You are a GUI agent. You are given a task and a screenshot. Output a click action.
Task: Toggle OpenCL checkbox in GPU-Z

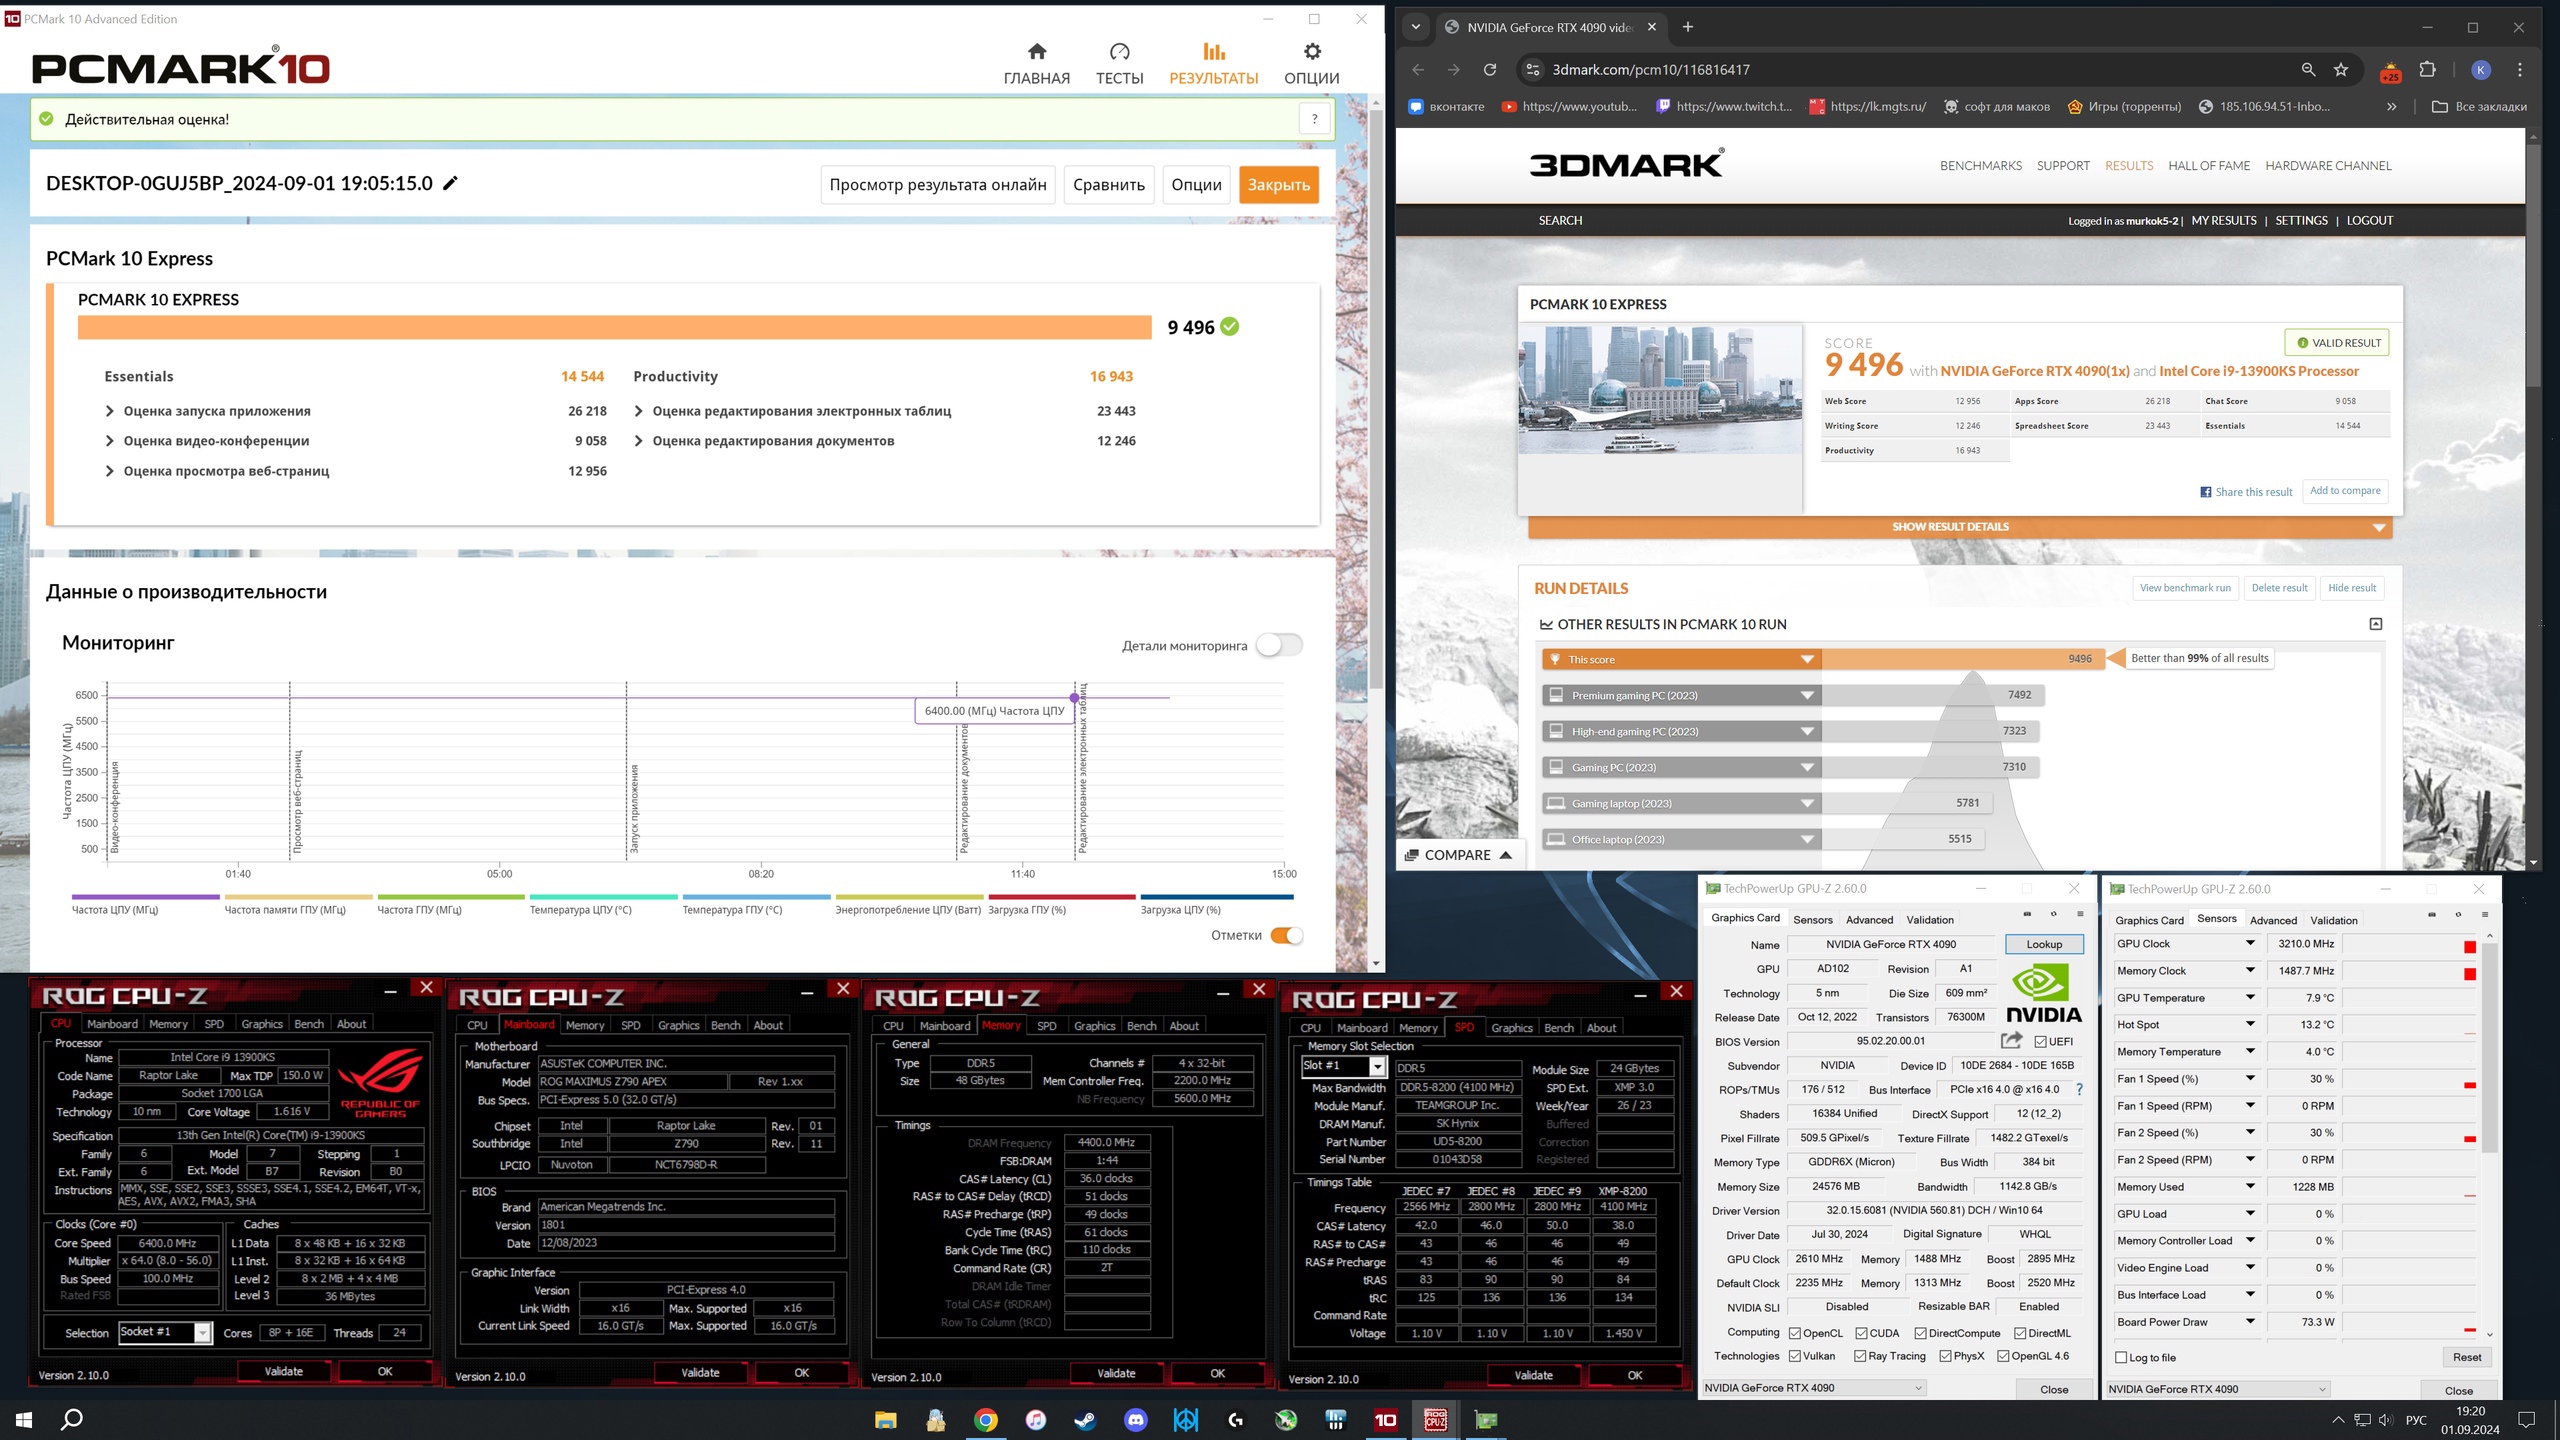1795,1333
